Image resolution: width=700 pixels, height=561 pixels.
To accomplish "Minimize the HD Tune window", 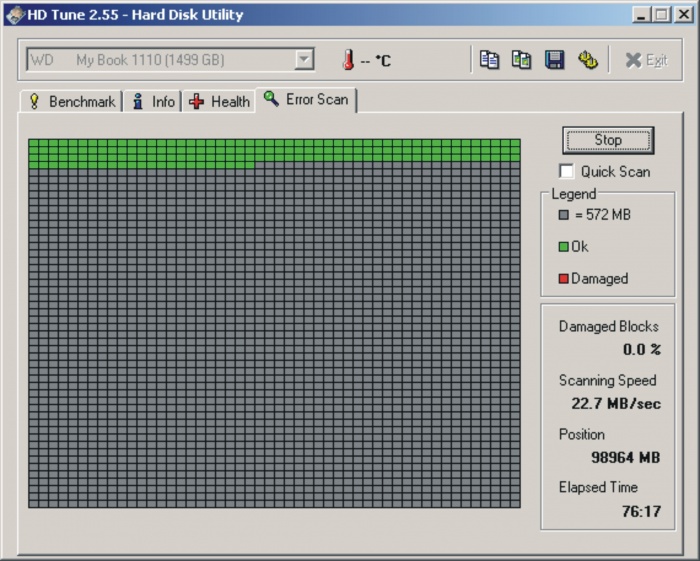I will point(641,15).
